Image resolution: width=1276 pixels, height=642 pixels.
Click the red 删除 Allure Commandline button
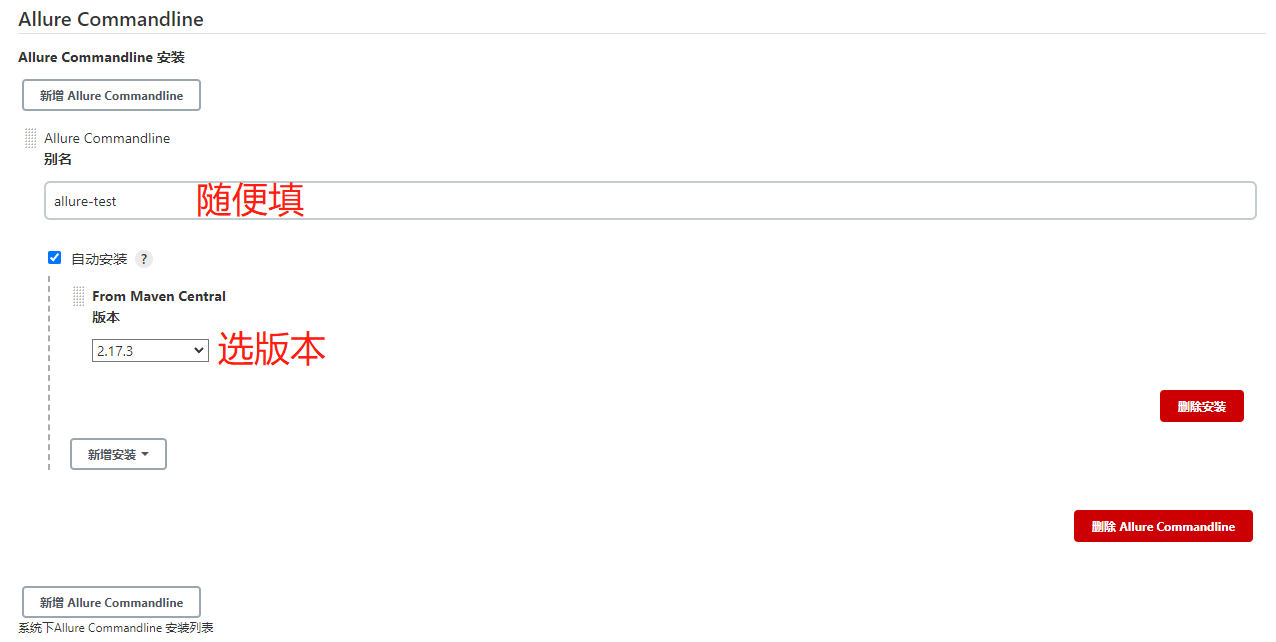pos(1162,526)
